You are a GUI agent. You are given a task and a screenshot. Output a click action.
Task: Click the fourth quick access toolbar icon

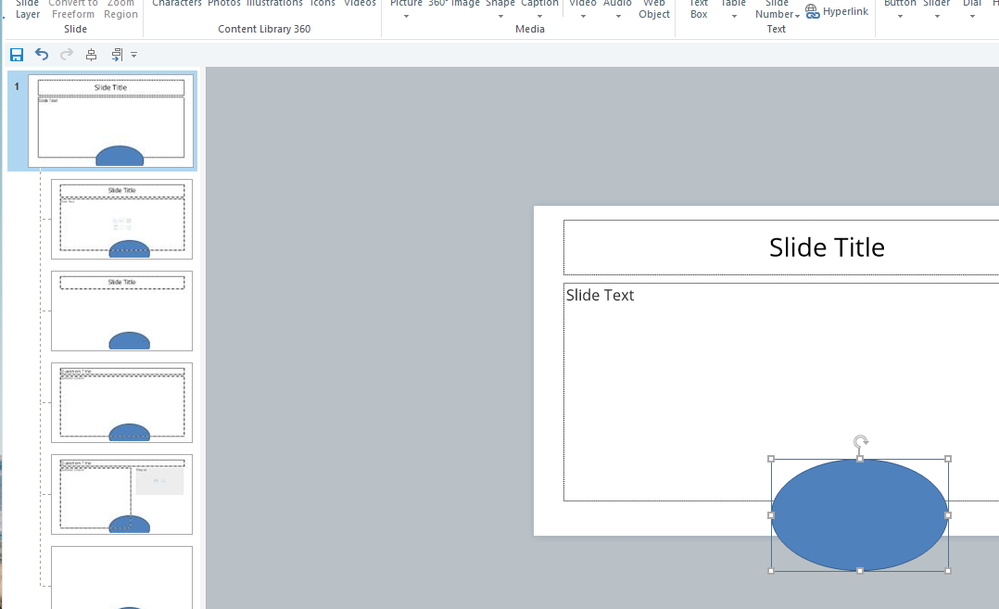click(91, 54)
